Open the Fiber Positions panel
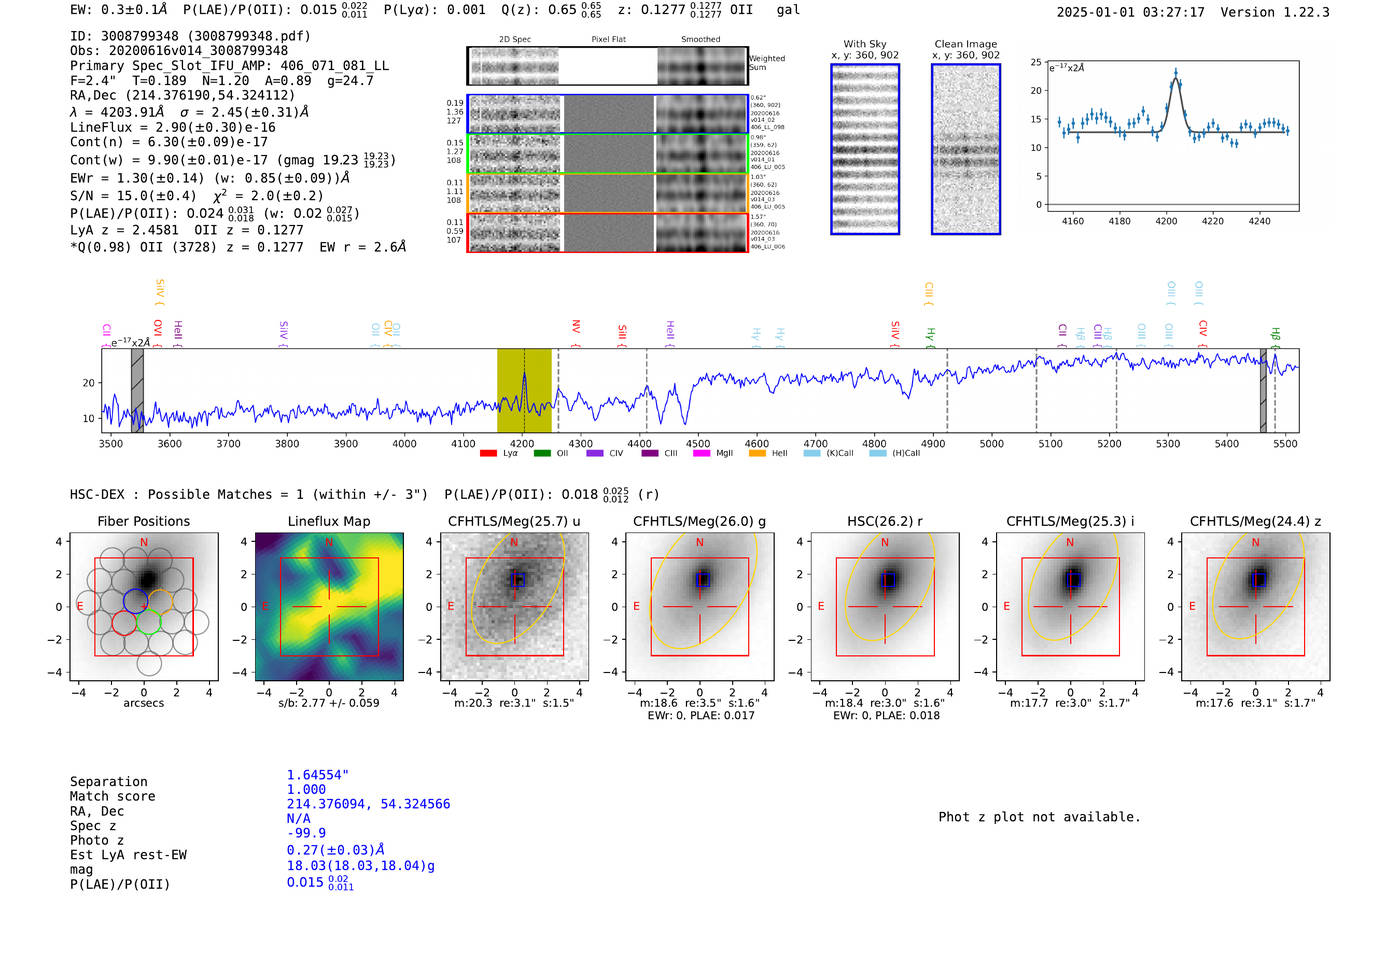Image resolution: width=1400 pixels, height=953 pixels. pyautogui.click(x=144, y=607)
